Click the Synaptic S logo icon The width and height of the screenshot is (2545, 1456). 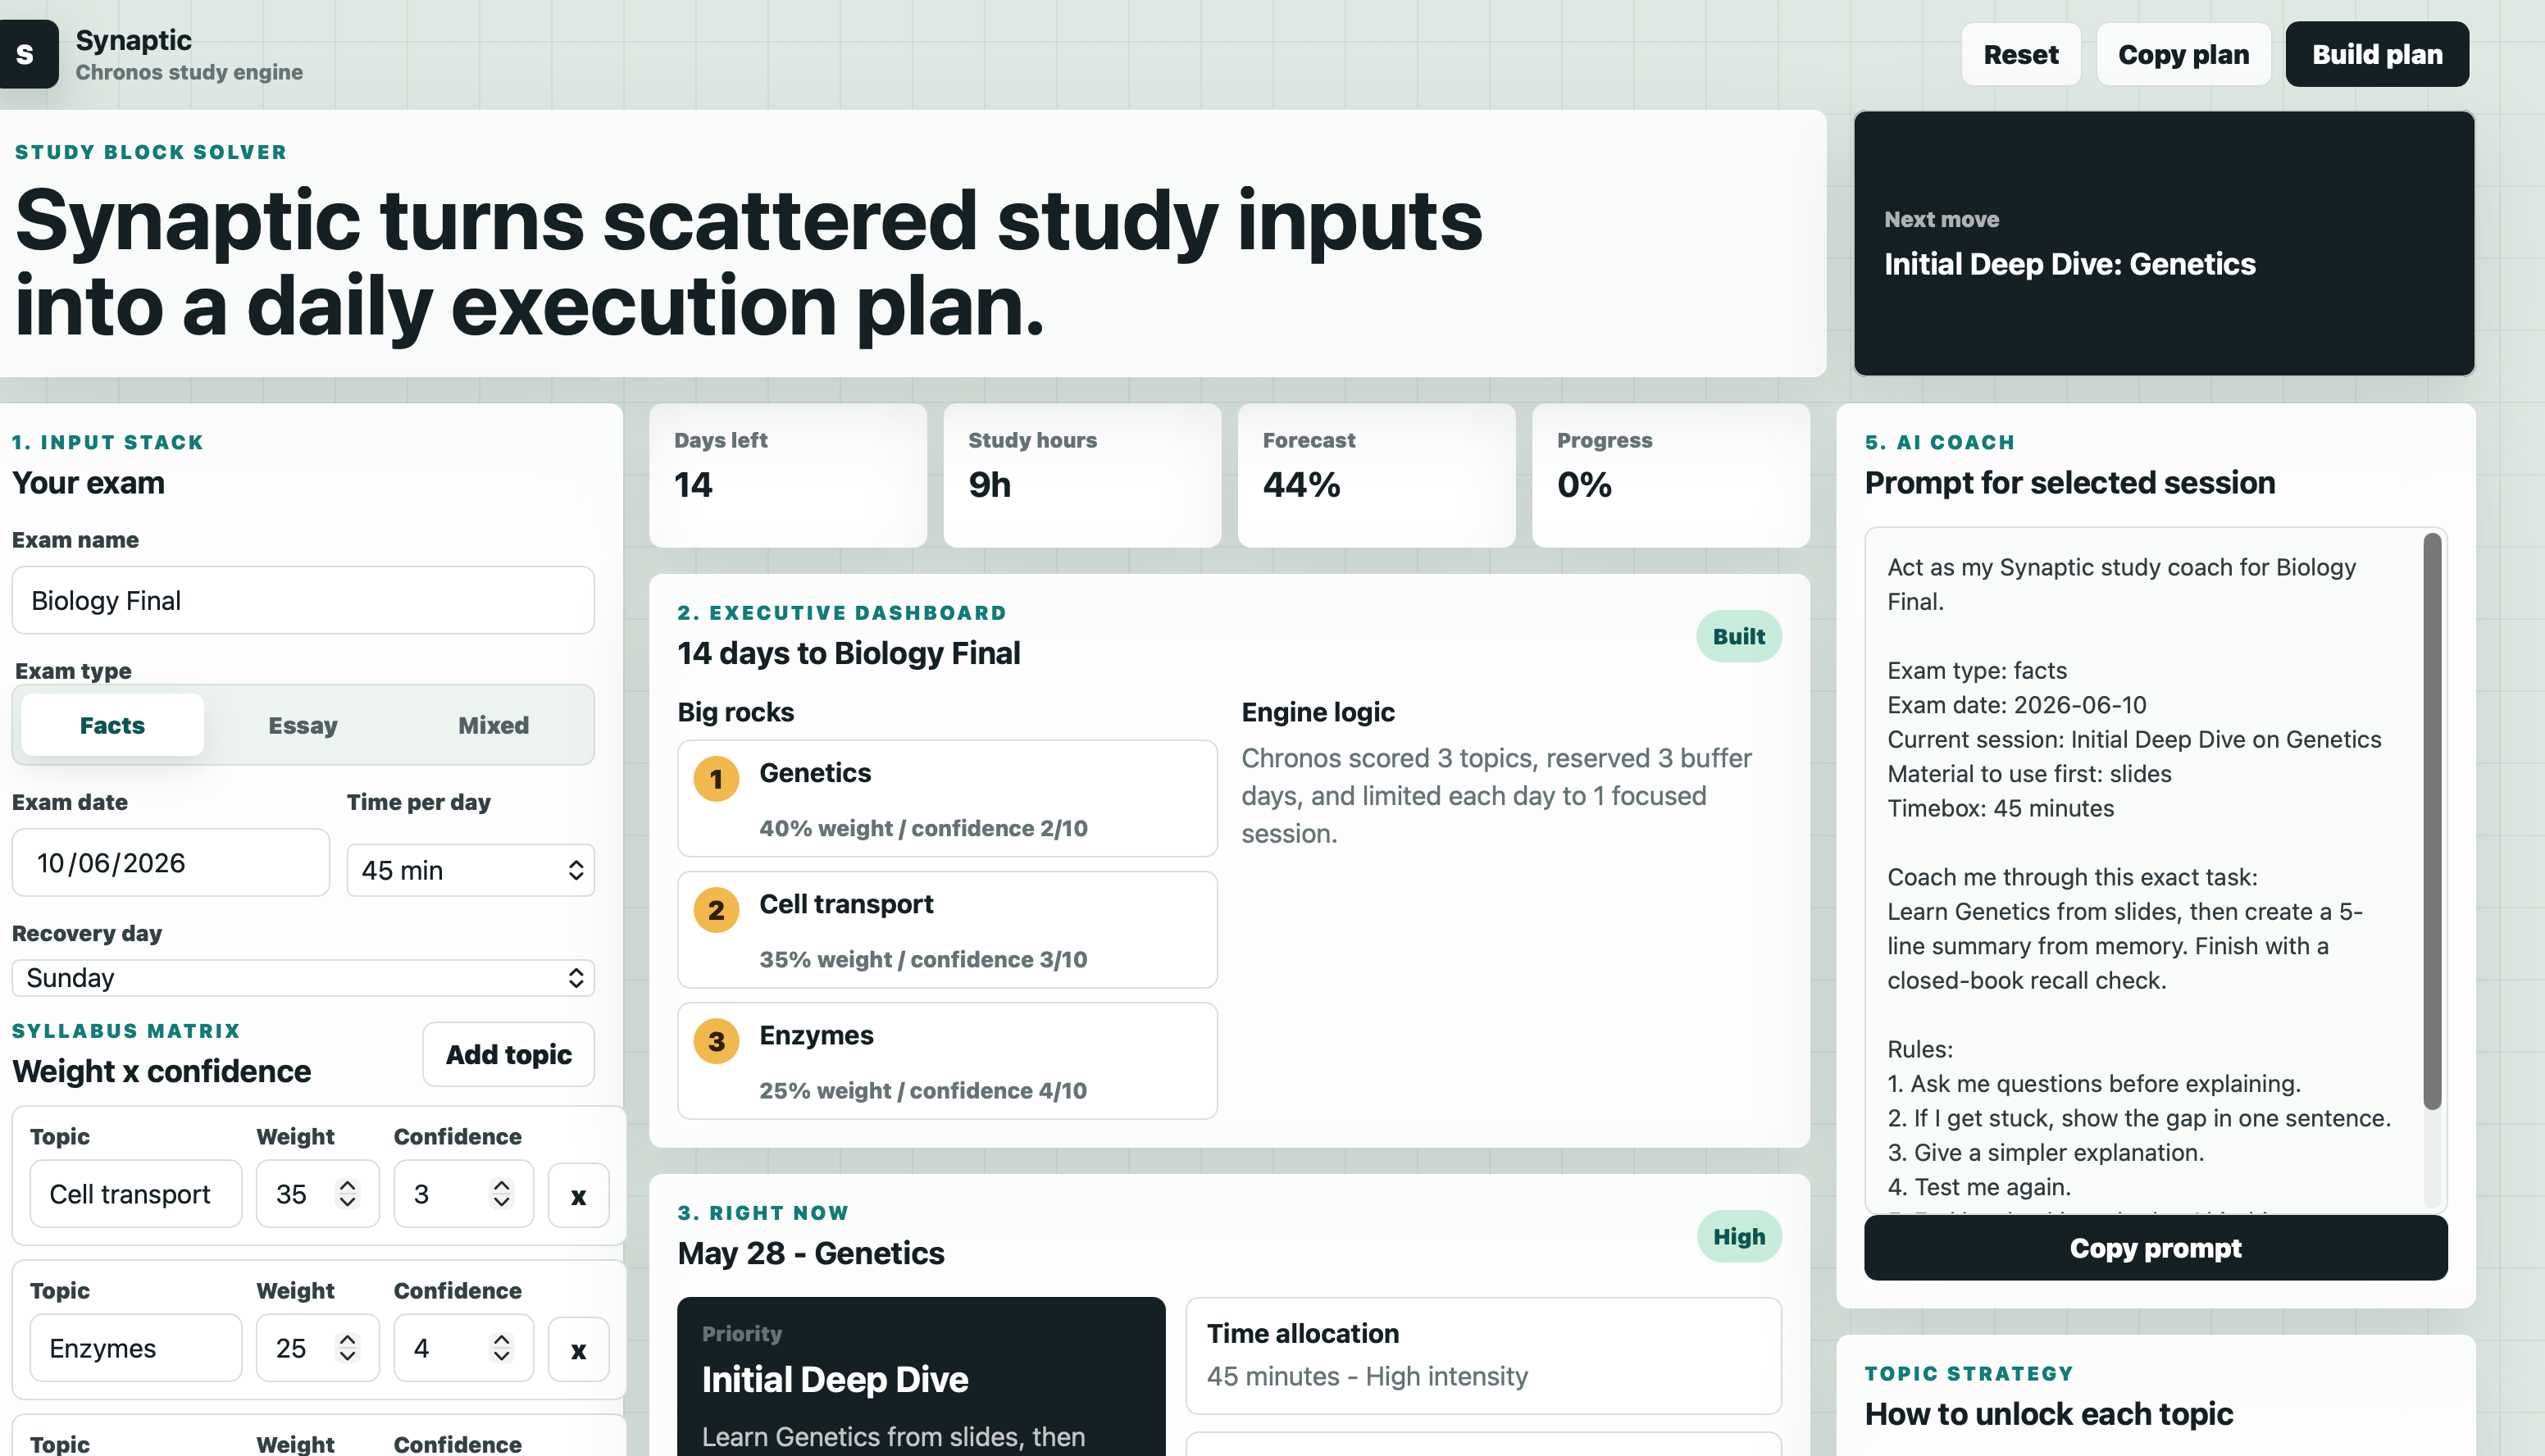[x=27, y=54]
